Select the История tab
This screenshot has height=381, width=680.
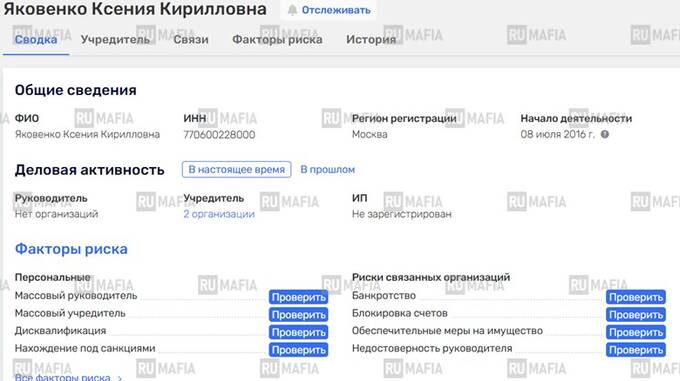click(x=371, y=39)
